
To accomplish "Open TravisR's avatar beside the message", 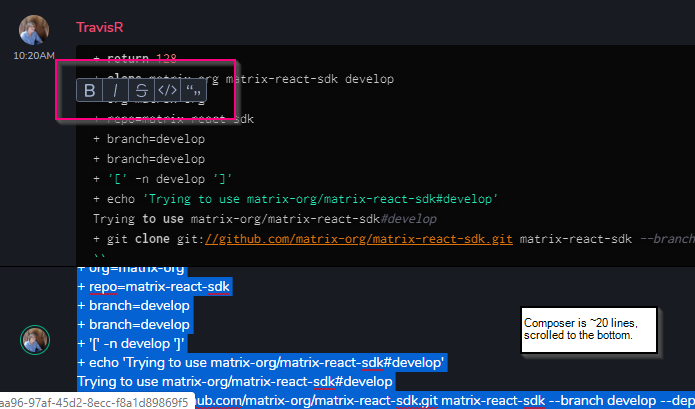I will coord(34,30).
